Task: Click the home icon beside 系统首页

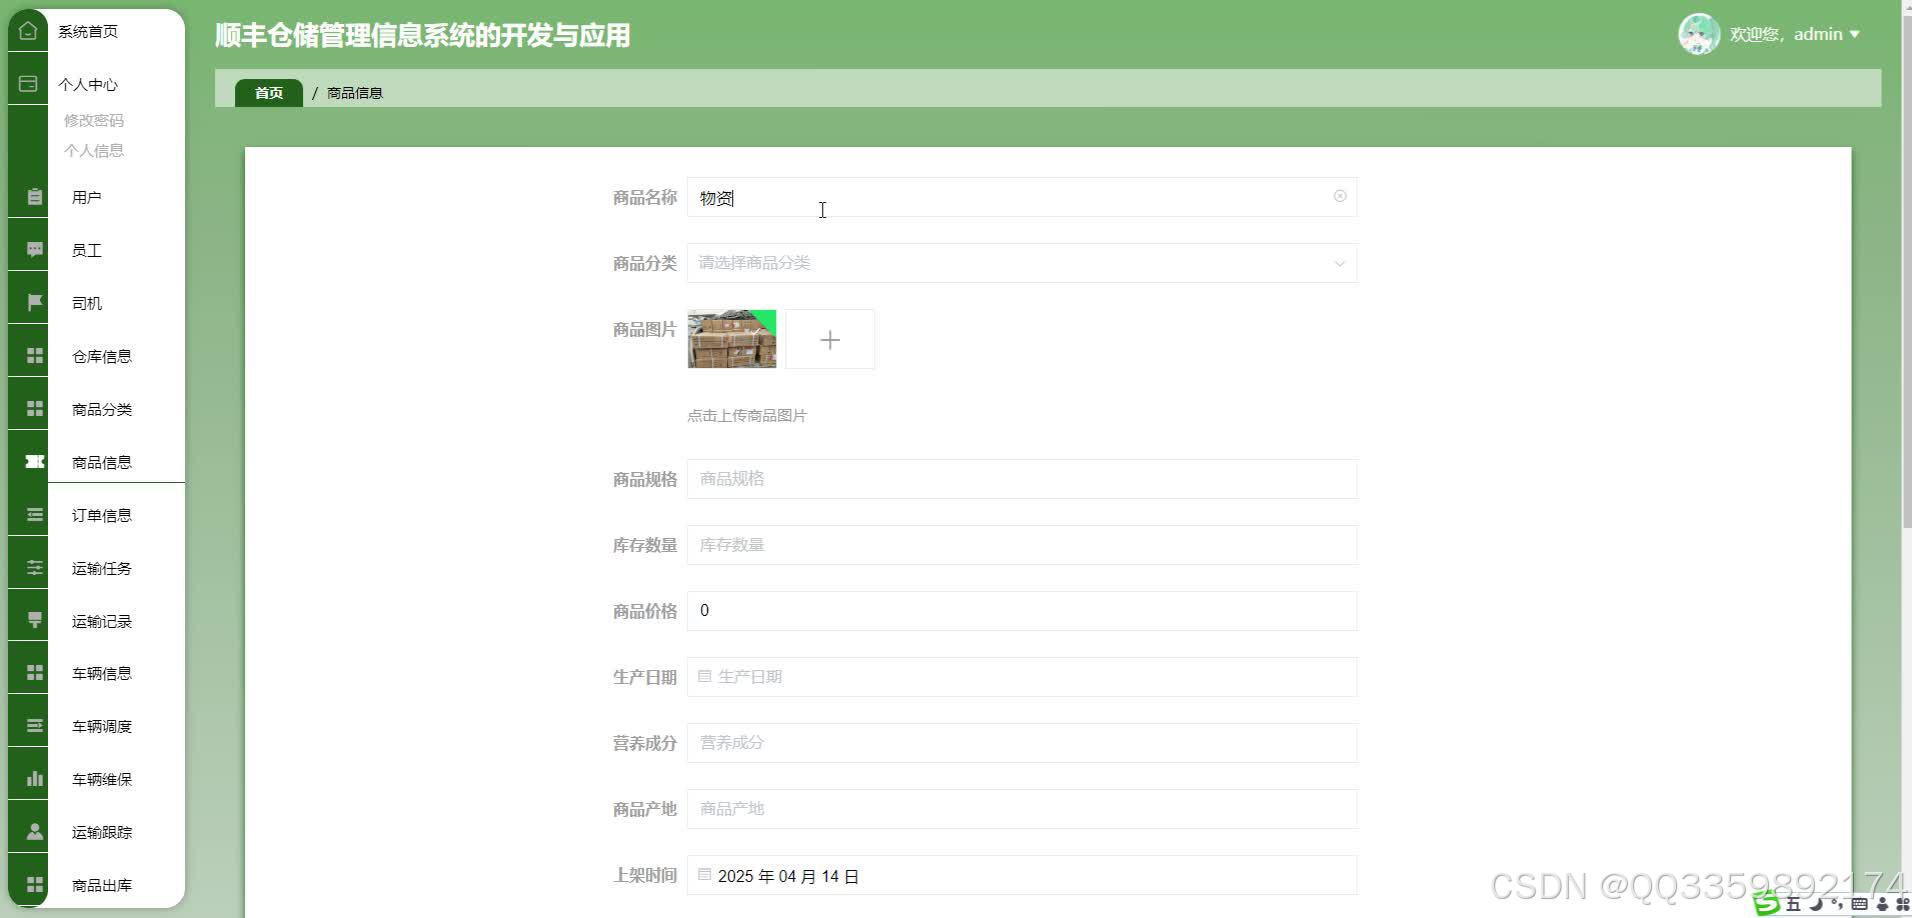Action: click(28, 31)
